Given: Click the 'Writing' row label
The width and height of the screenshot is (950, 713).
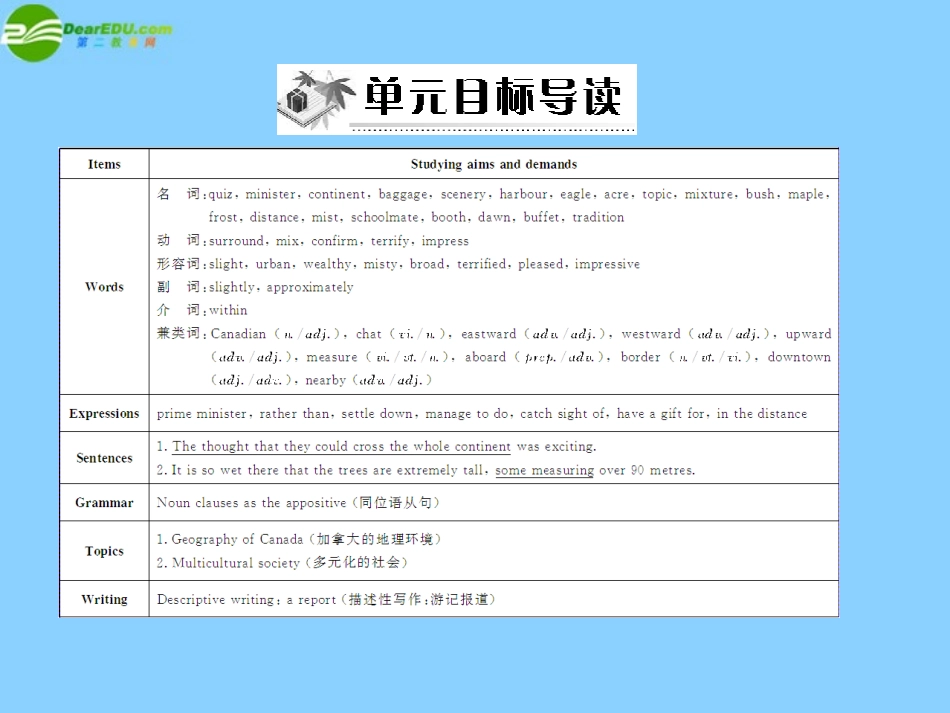Looking at the screenshot, I should coord(104,599).
